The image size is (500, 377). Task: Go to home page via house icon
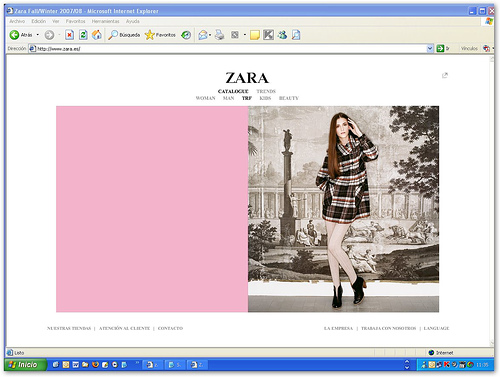97,35
